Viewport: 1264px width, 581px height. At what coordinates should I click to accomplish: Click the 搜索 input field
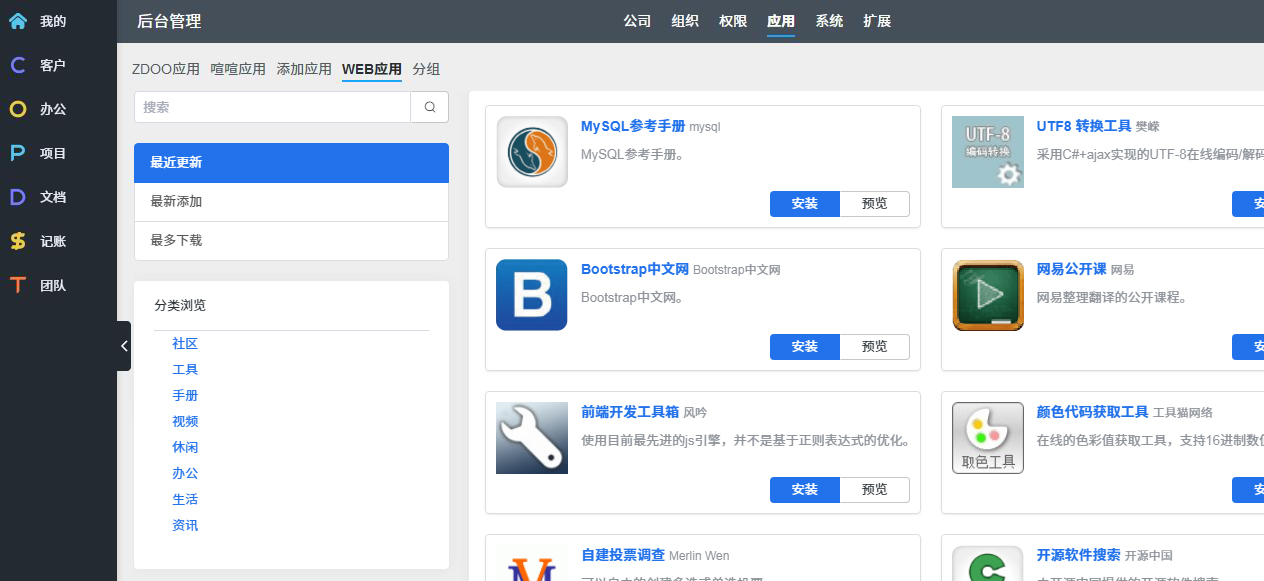click(272, 107)
